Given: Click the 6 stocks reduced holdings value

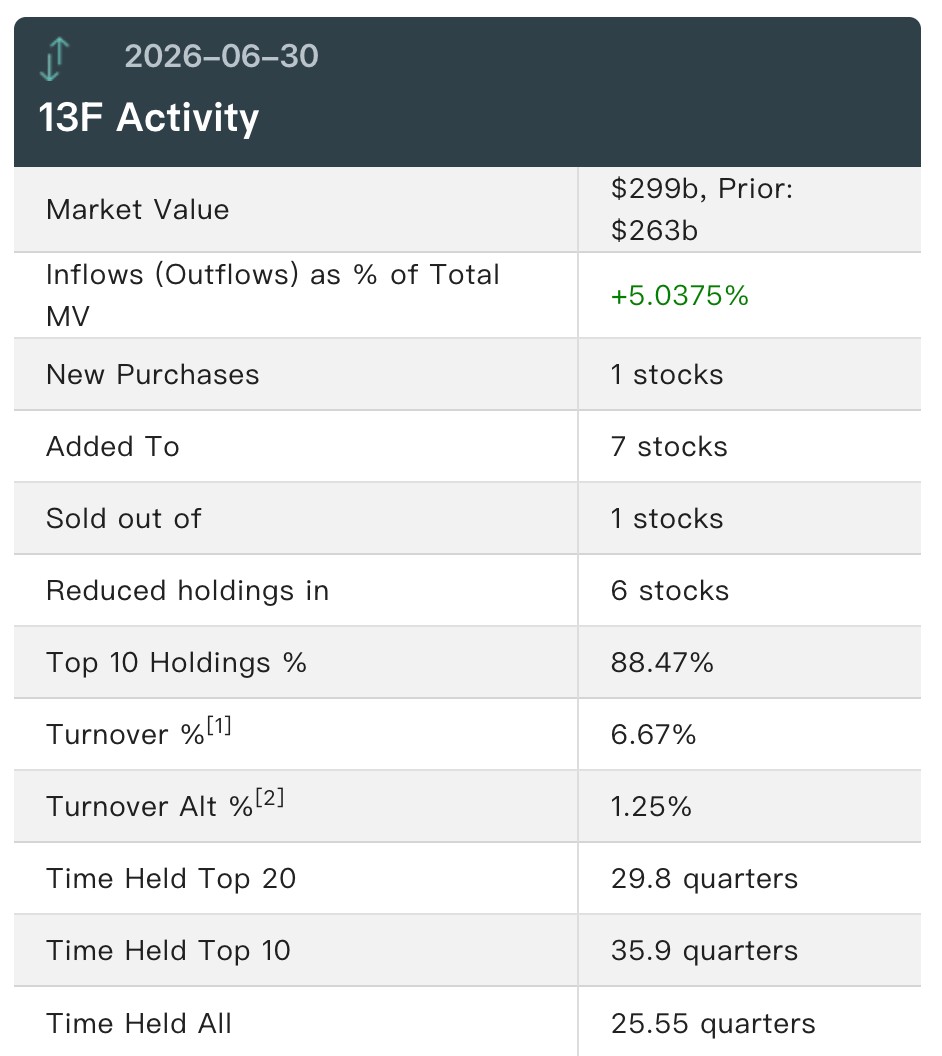Looking at the screenshot, I should (670, 591).
